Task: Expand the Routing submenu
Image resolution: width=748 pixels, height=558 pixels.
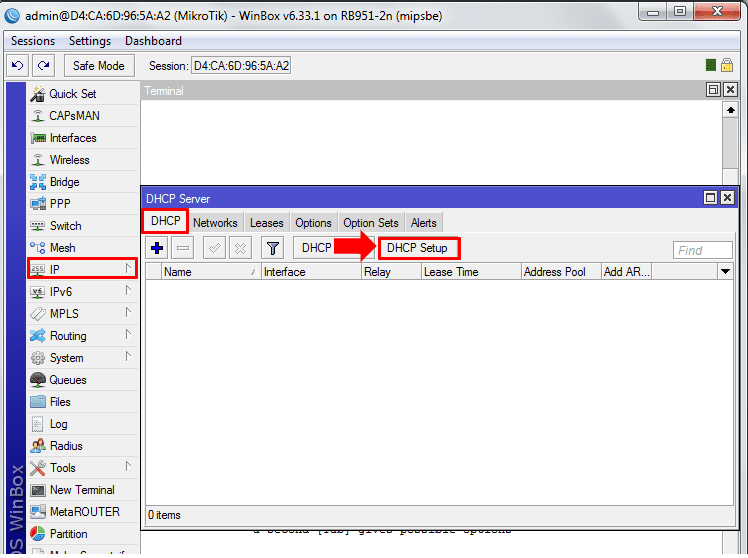Action: click(68, 336)
